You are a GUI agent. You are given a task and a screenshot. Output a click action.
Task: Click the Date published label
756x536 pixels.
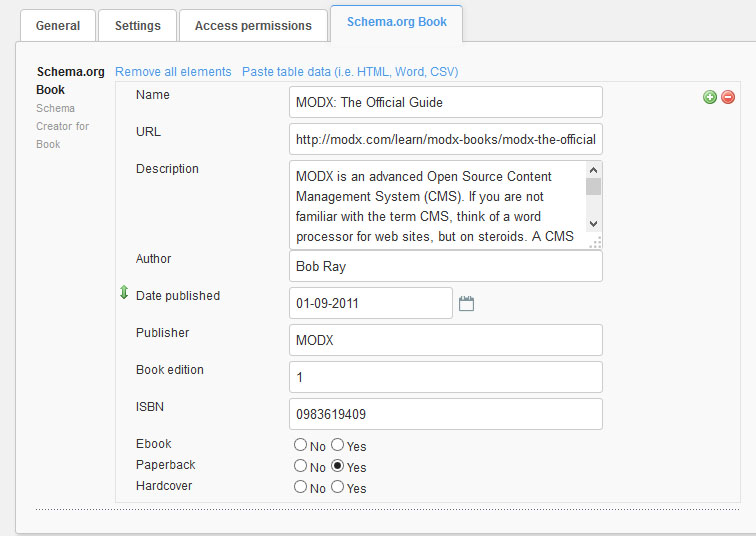tap(178, 295)
